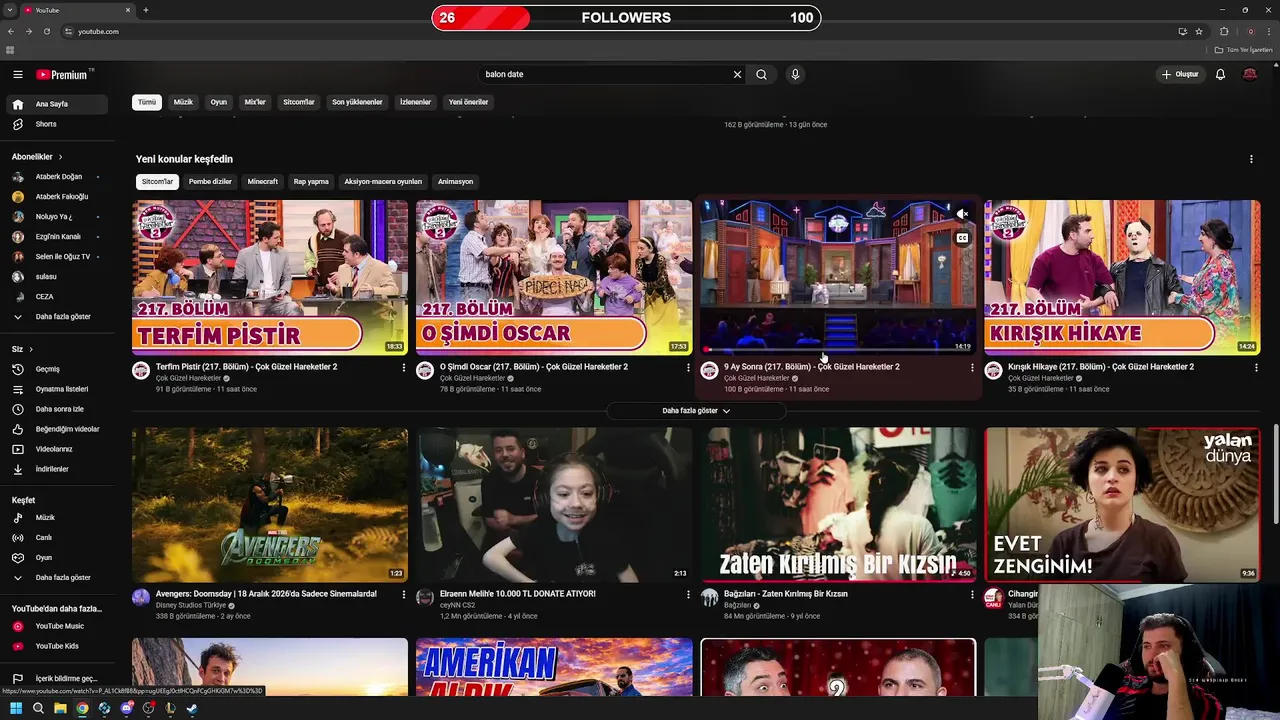Open options menu for O Şimdi Oscar video
This screenshot has height=720, width=1280.
click(x=688, y=368)
